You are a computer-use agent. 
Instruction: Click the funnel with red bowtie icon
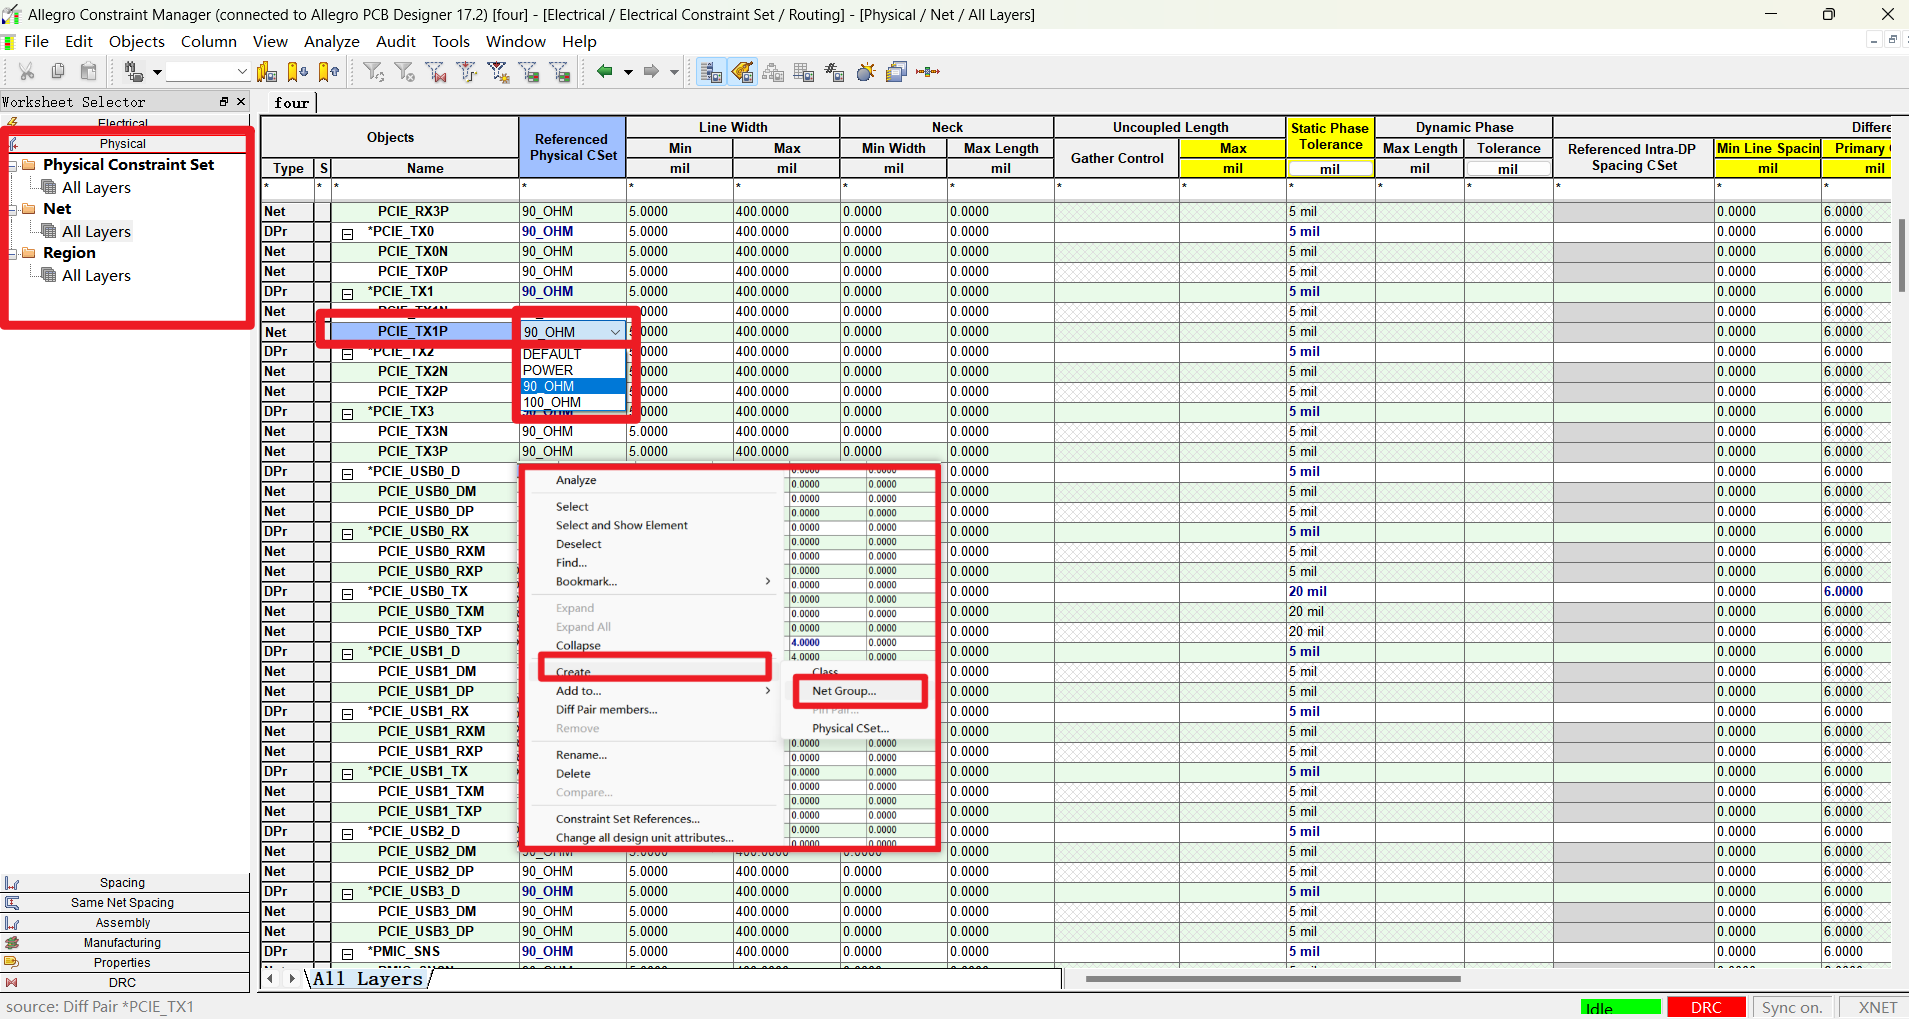coord(436,71)
